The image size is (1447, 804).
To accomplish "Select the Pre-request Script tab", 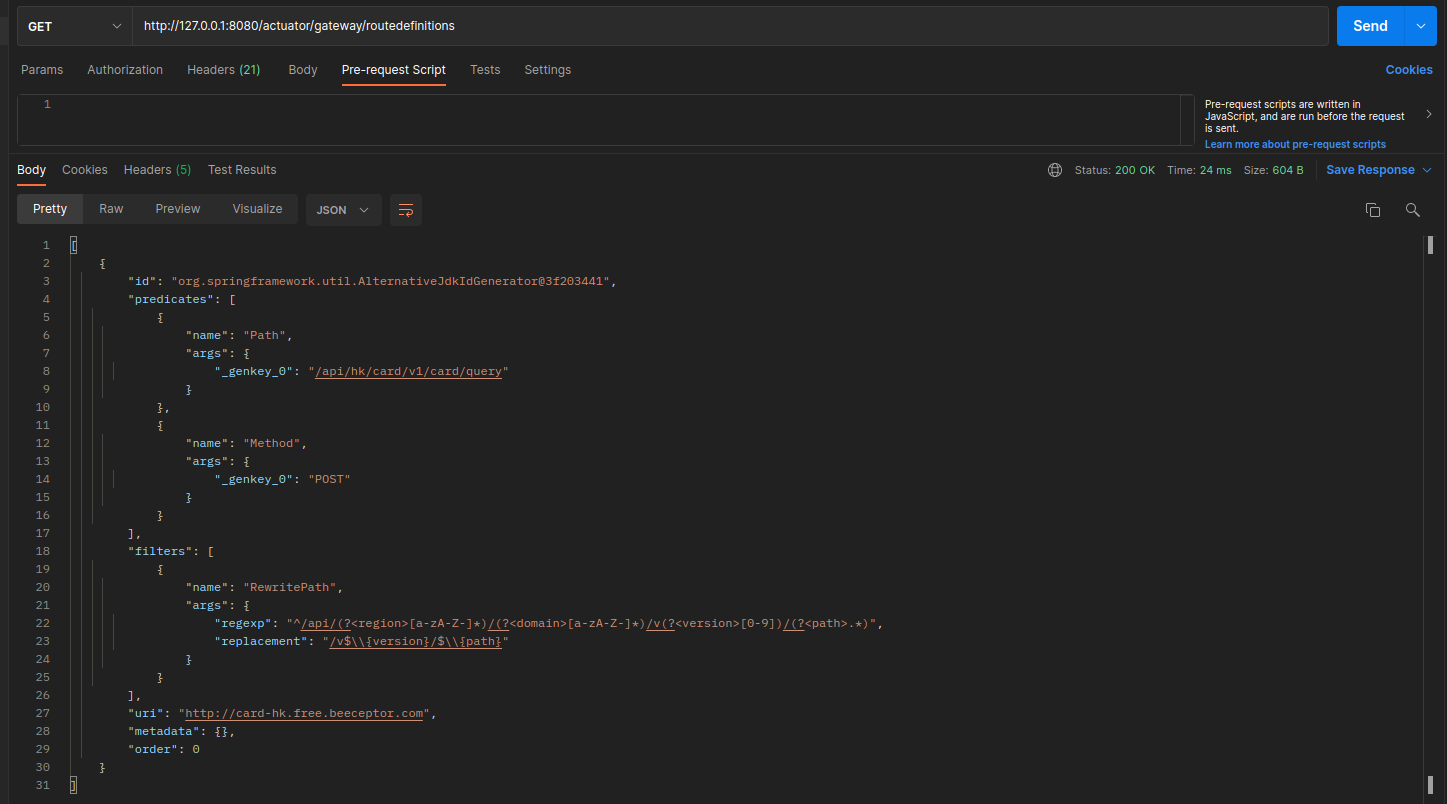I will [x=394, y=70].
